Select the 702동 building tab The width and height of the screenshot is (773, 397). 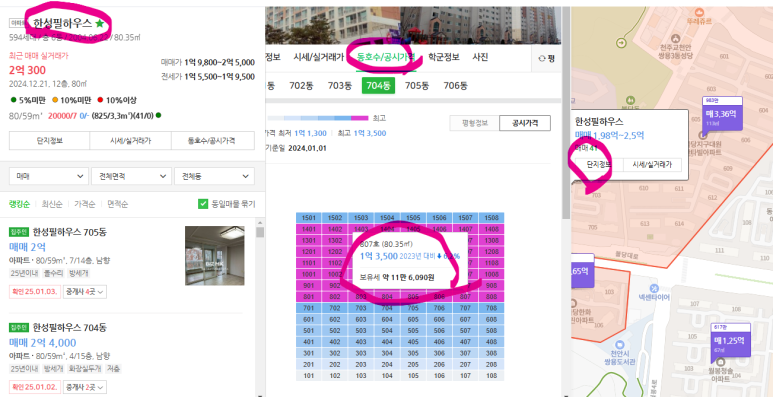[x=301, y=86]
